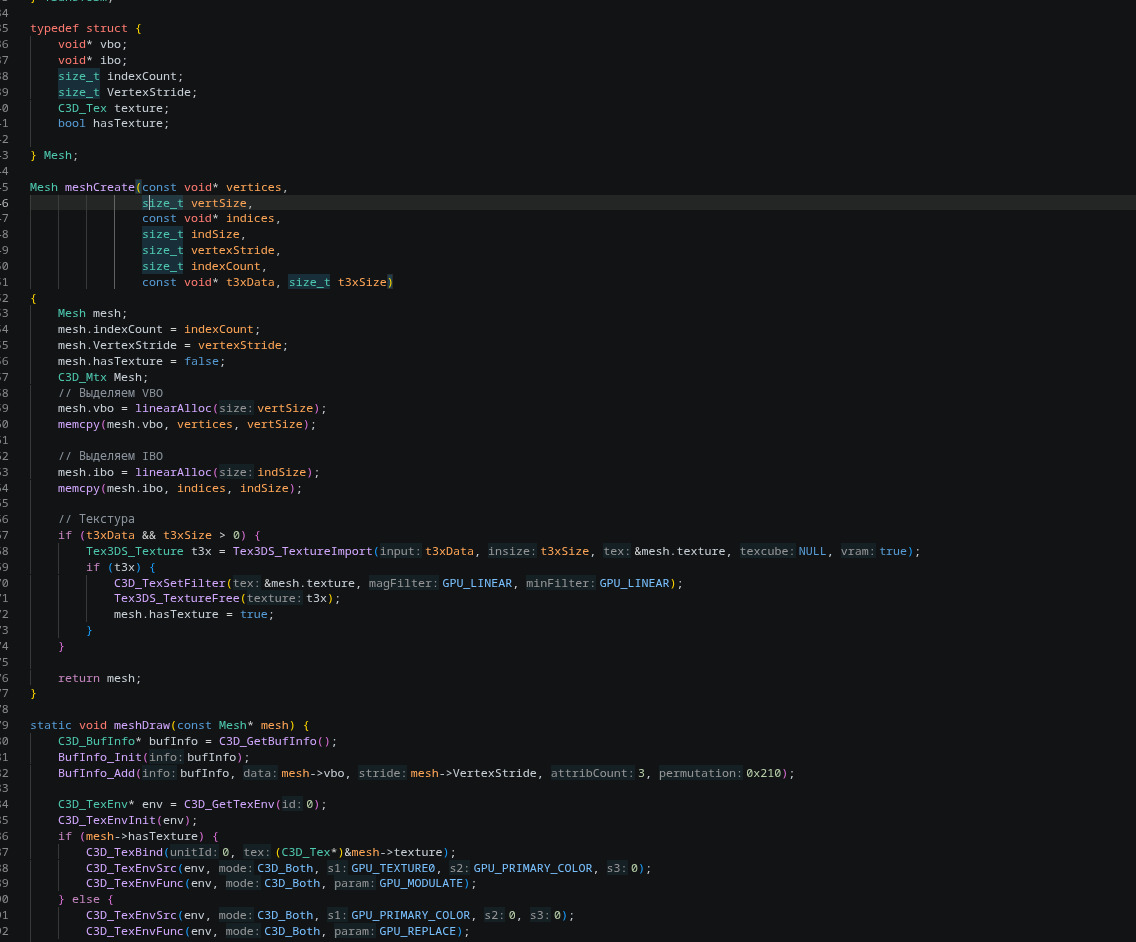Click the NULL texcube argument
This screenshot has height=942, width=1136.
pyautogui.click(x=812, y=551)
